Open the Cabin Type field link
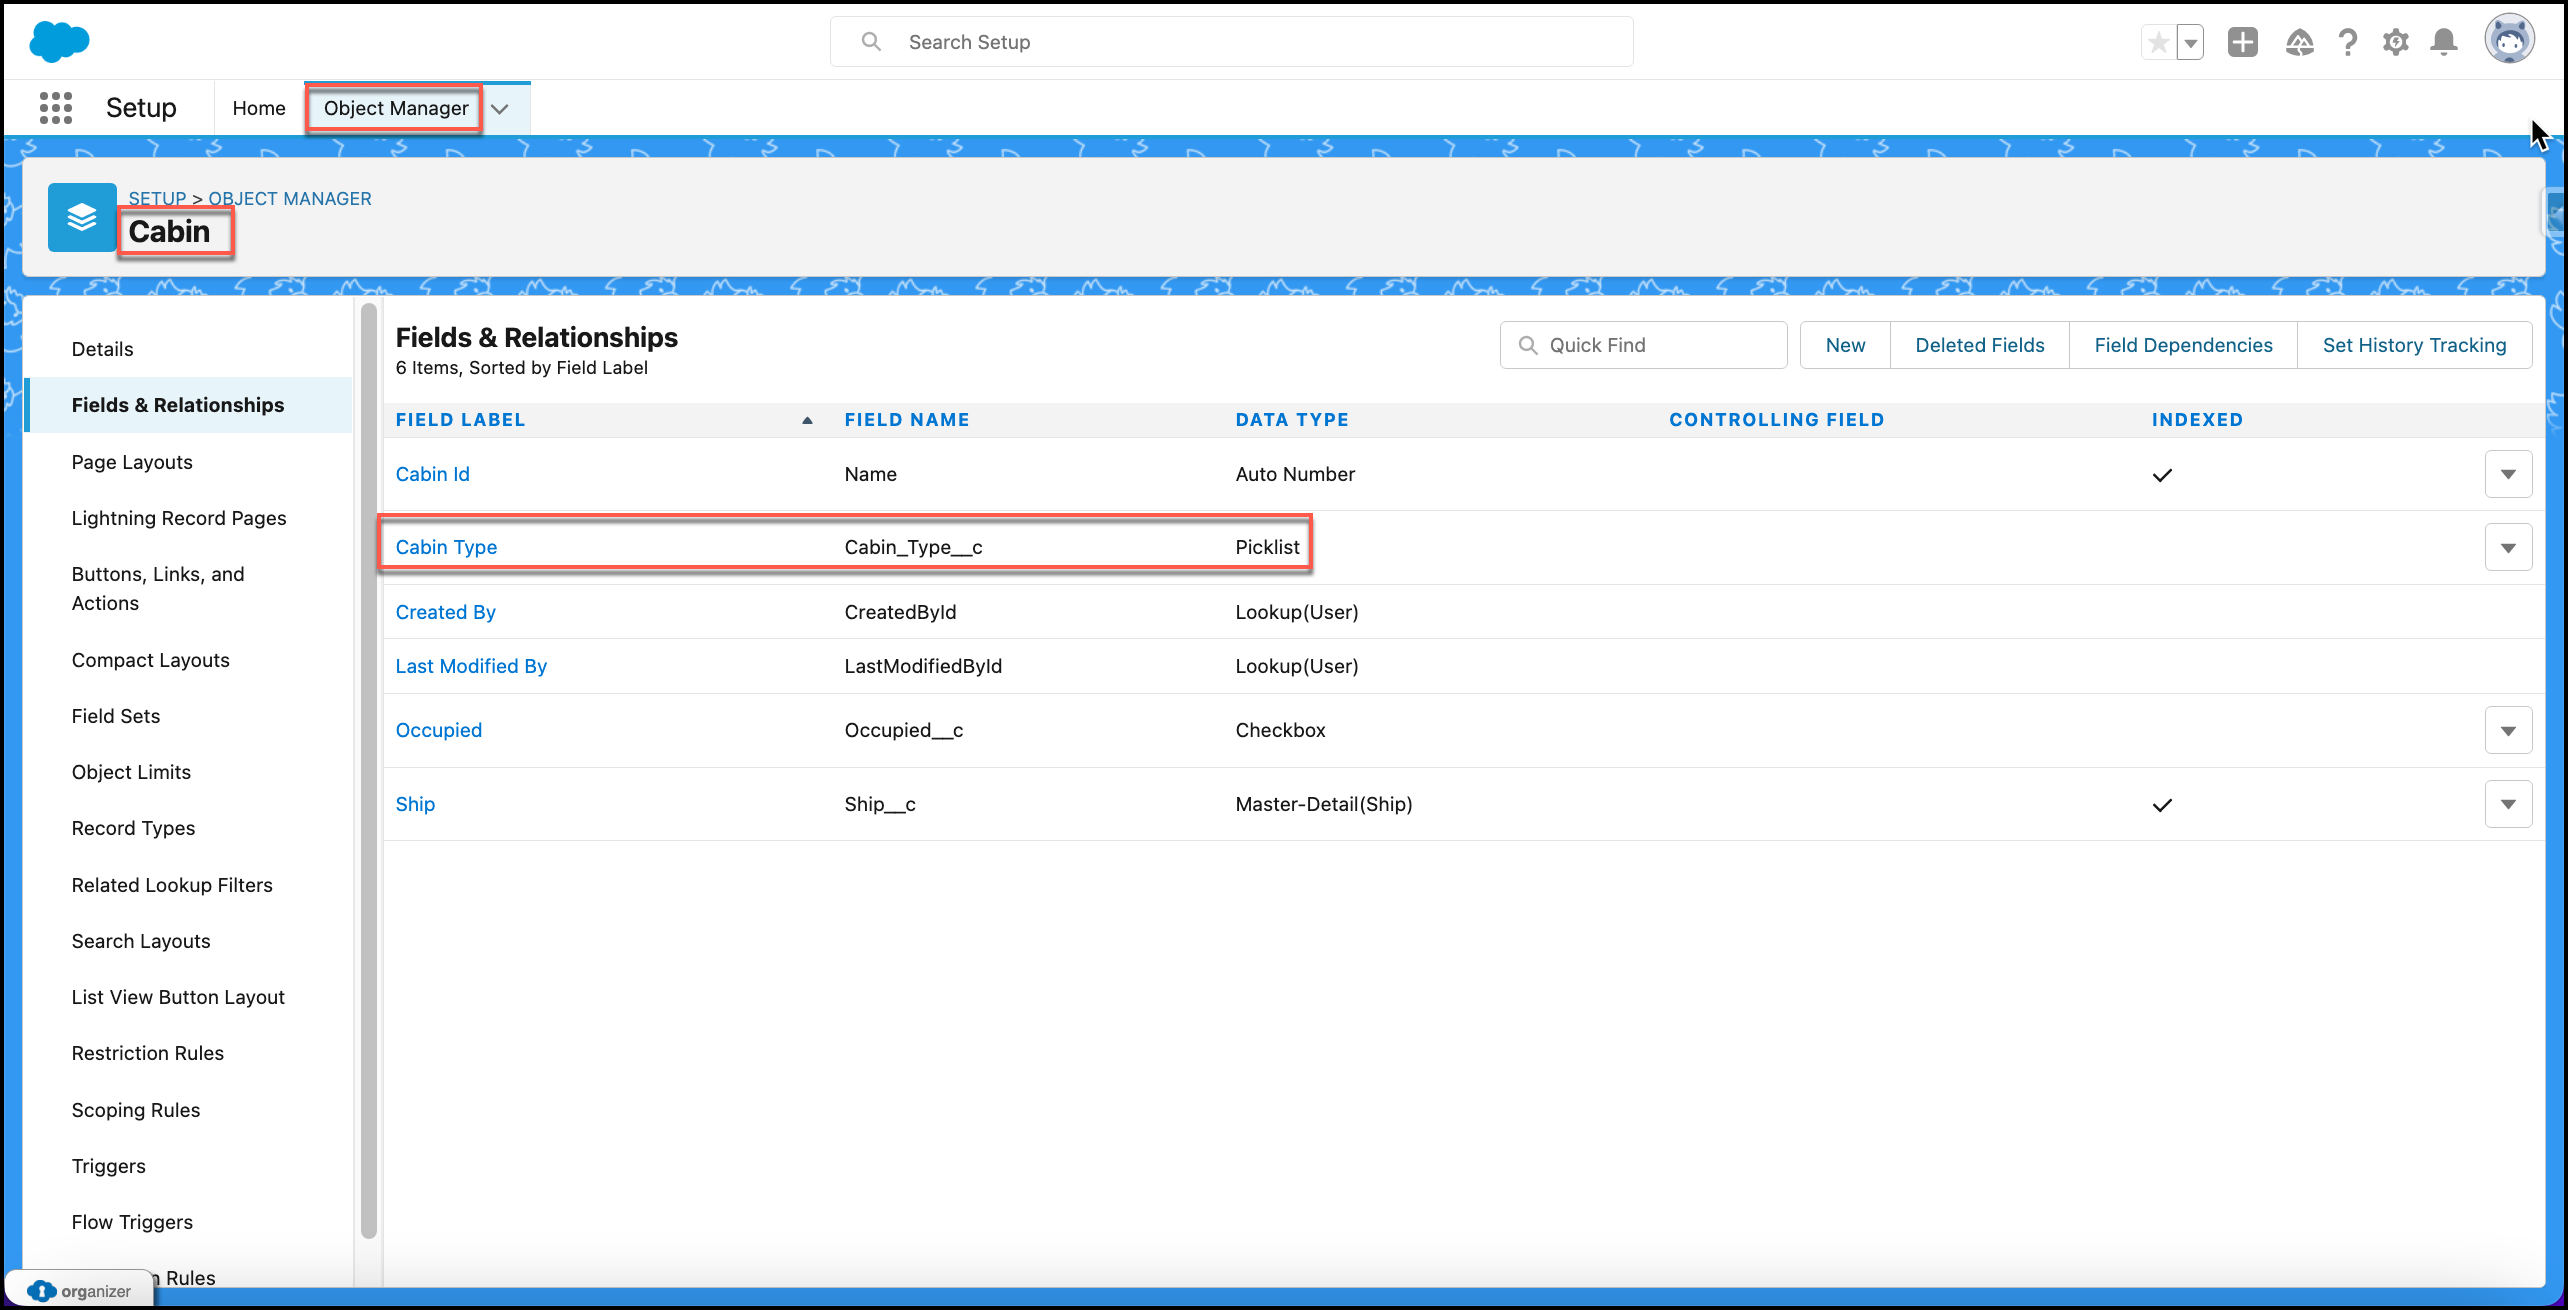This screenshot has height=1310, width=2568. tap(446, 547)
